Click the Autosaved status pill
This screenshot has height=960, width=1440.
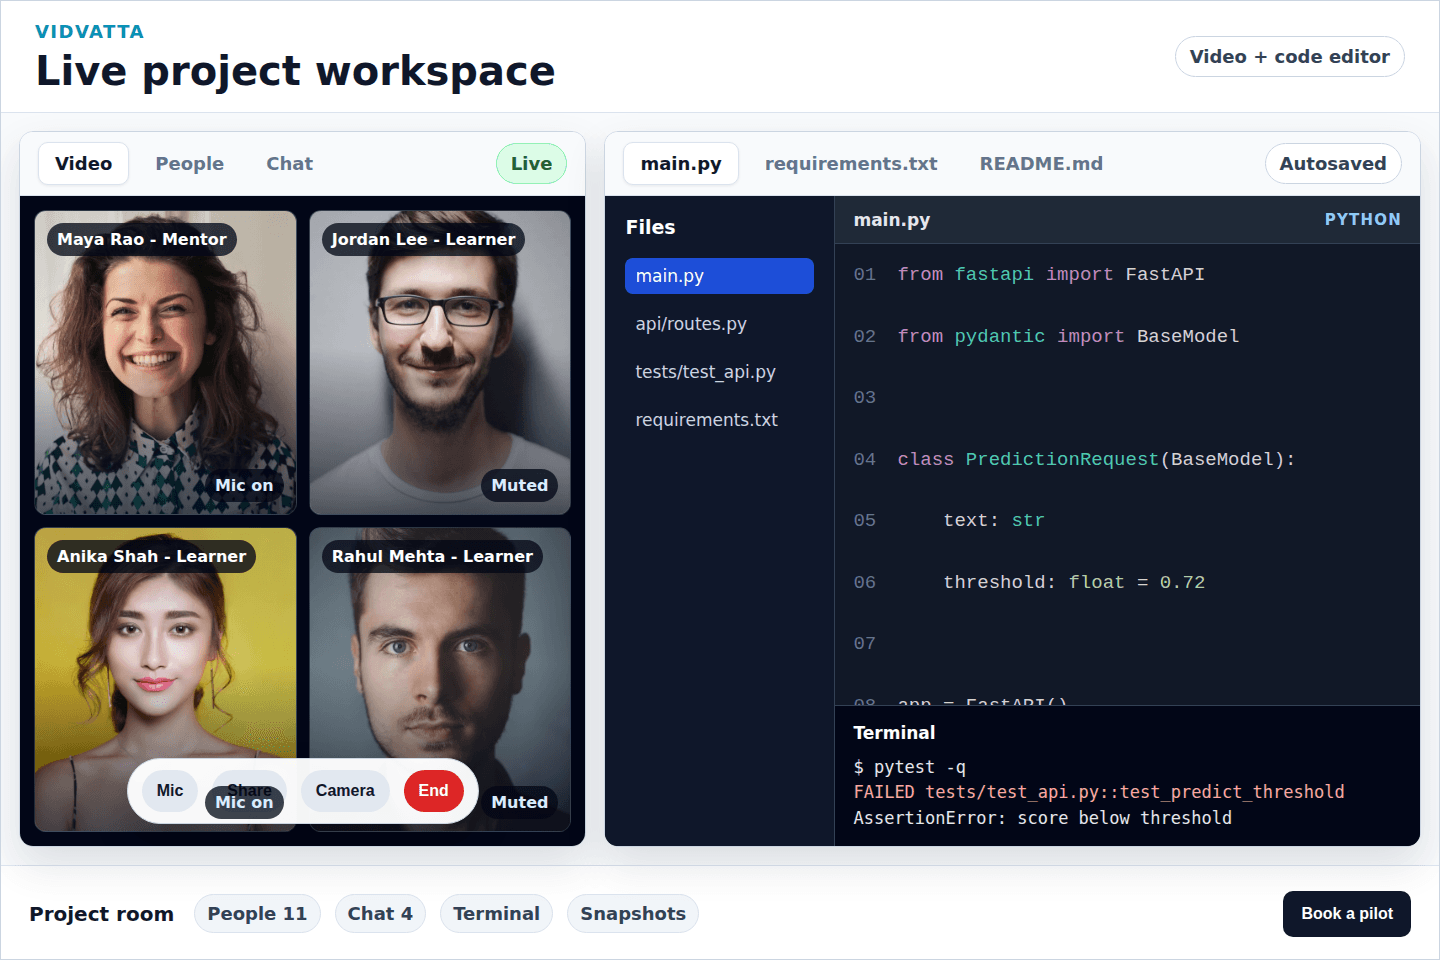(x=1333, y=164)
